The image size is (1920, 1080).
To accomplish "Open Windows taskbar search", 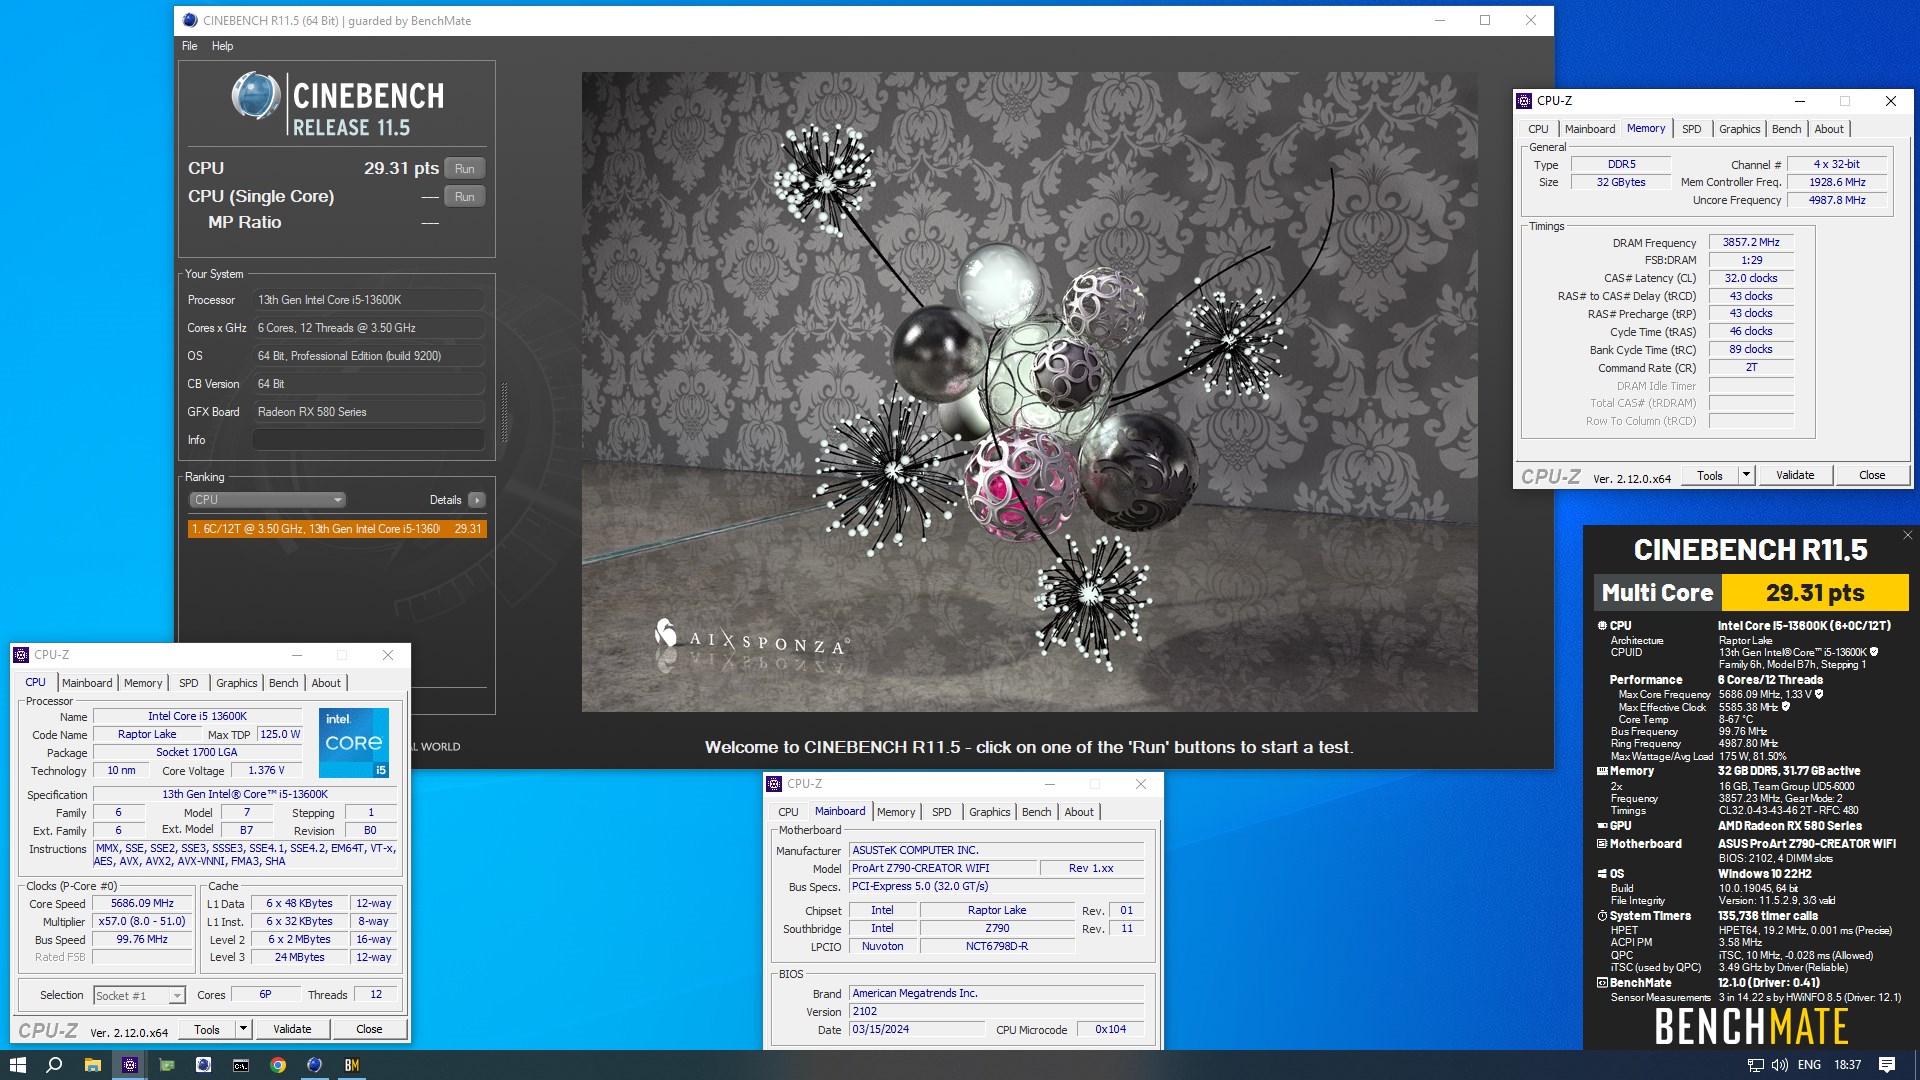I will tap(54, 1065).
